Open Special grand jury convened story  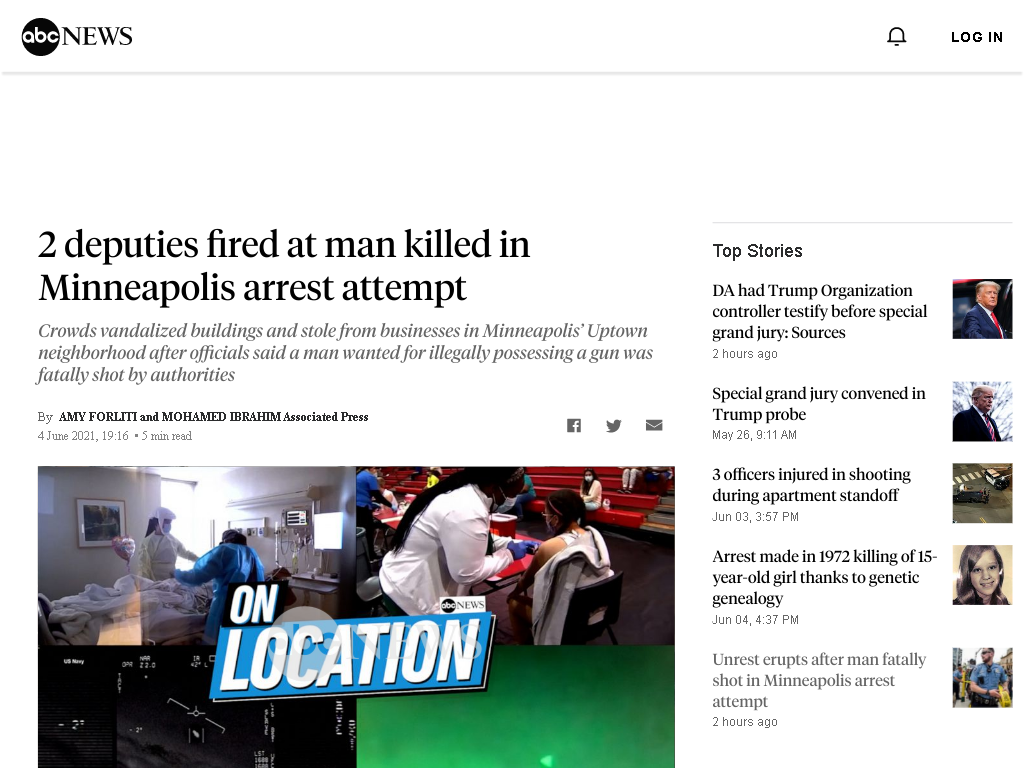819,404
